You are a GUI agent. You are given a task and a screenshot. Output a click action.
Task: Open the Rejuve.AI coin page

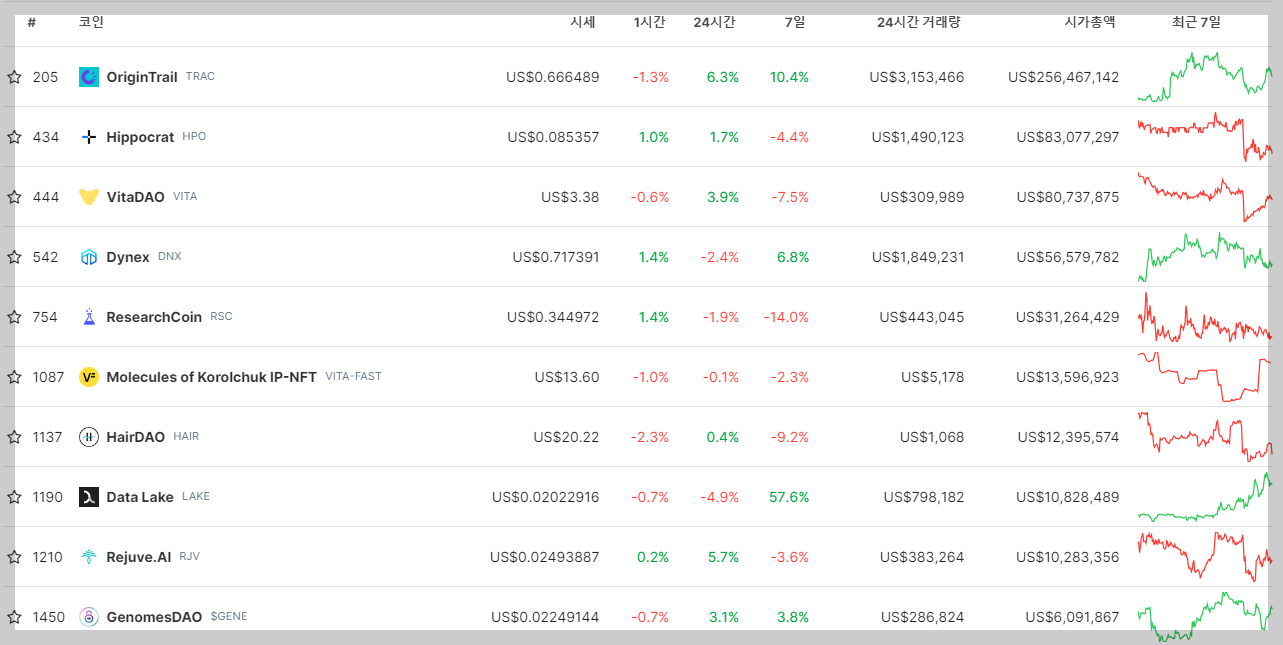click(139, 557)
